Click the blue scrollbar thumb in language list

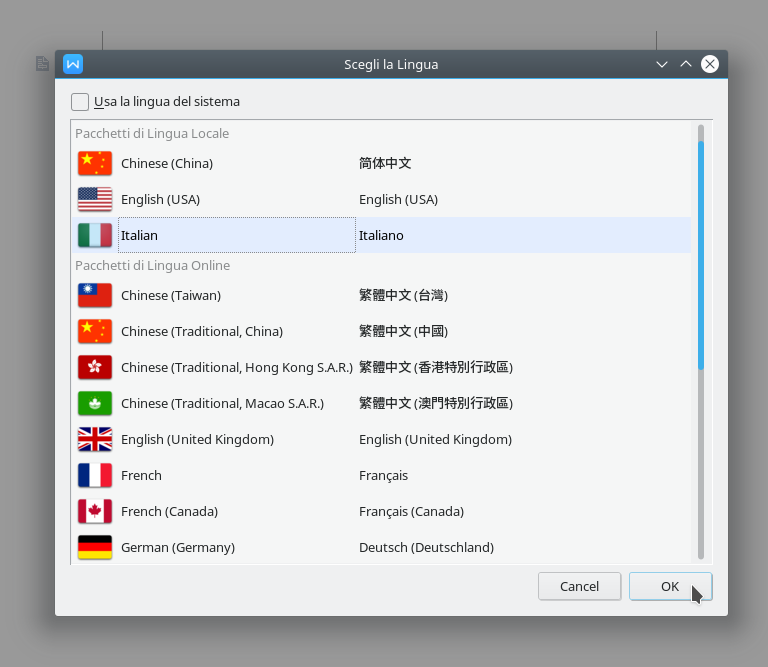[x=701, y=255]
